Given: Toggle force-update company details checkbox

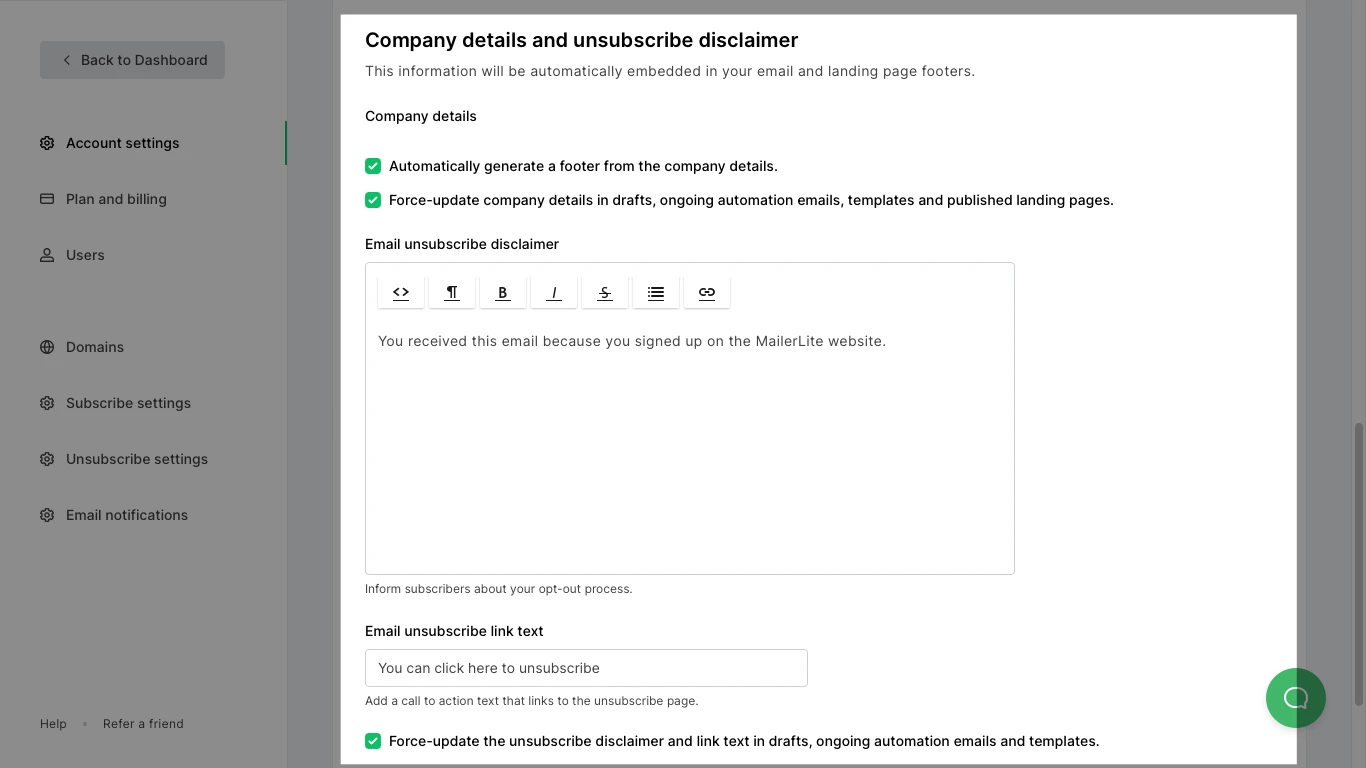Looking at the screenshot, I should point(373,200).
